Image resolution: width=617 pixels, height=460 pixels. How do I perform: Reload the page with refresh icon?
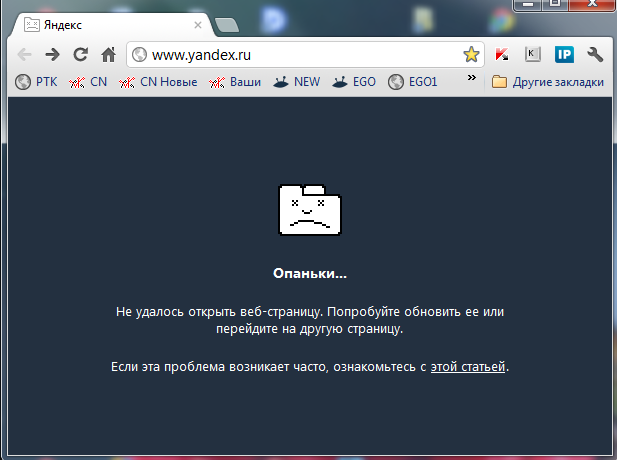tap(81, 54)
